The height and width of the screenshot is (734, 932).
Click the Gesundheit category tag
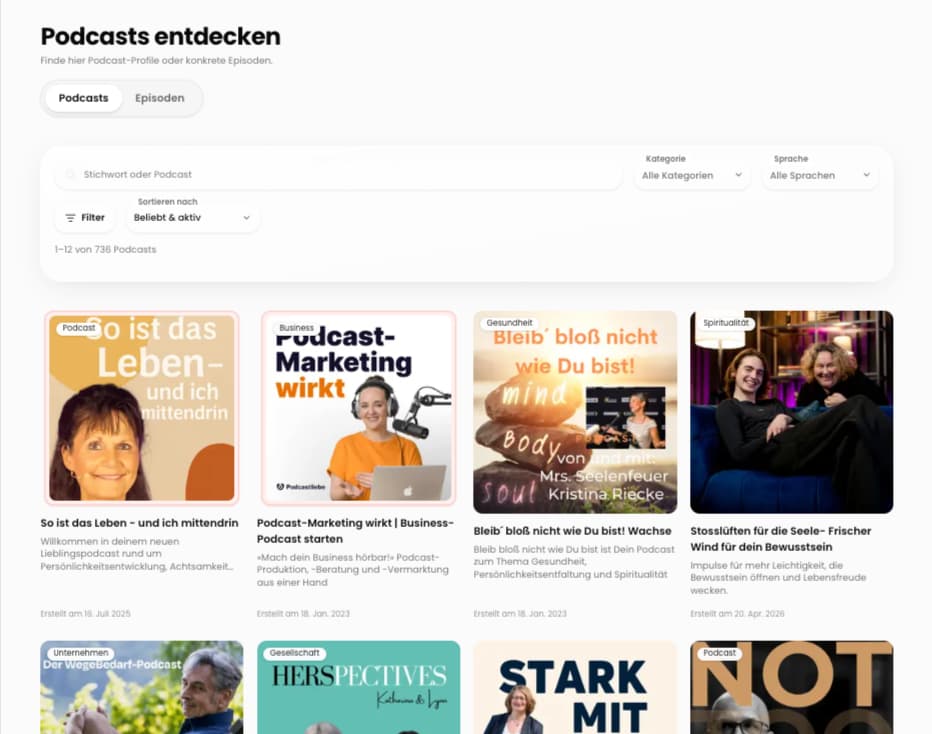(509, 323)
